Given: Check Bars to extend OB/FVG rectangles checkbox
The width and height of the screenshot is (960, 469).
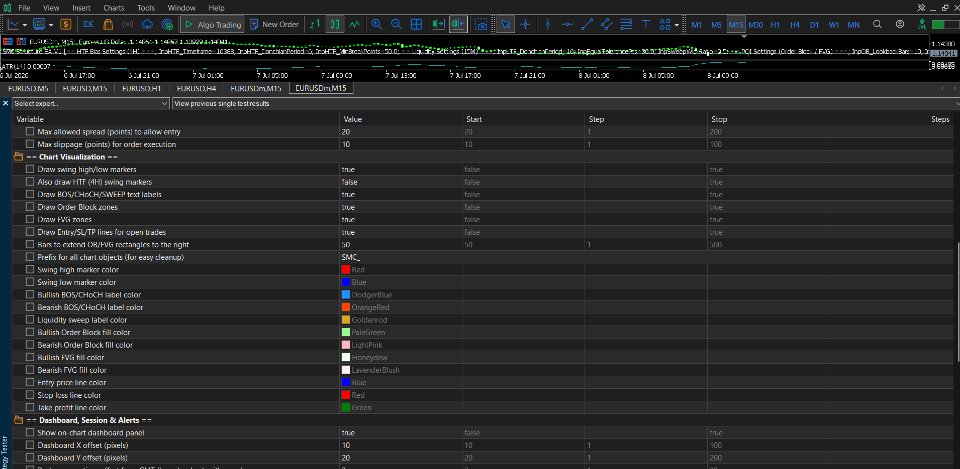Looking at the screenshot, I should (x=30, y=244).
